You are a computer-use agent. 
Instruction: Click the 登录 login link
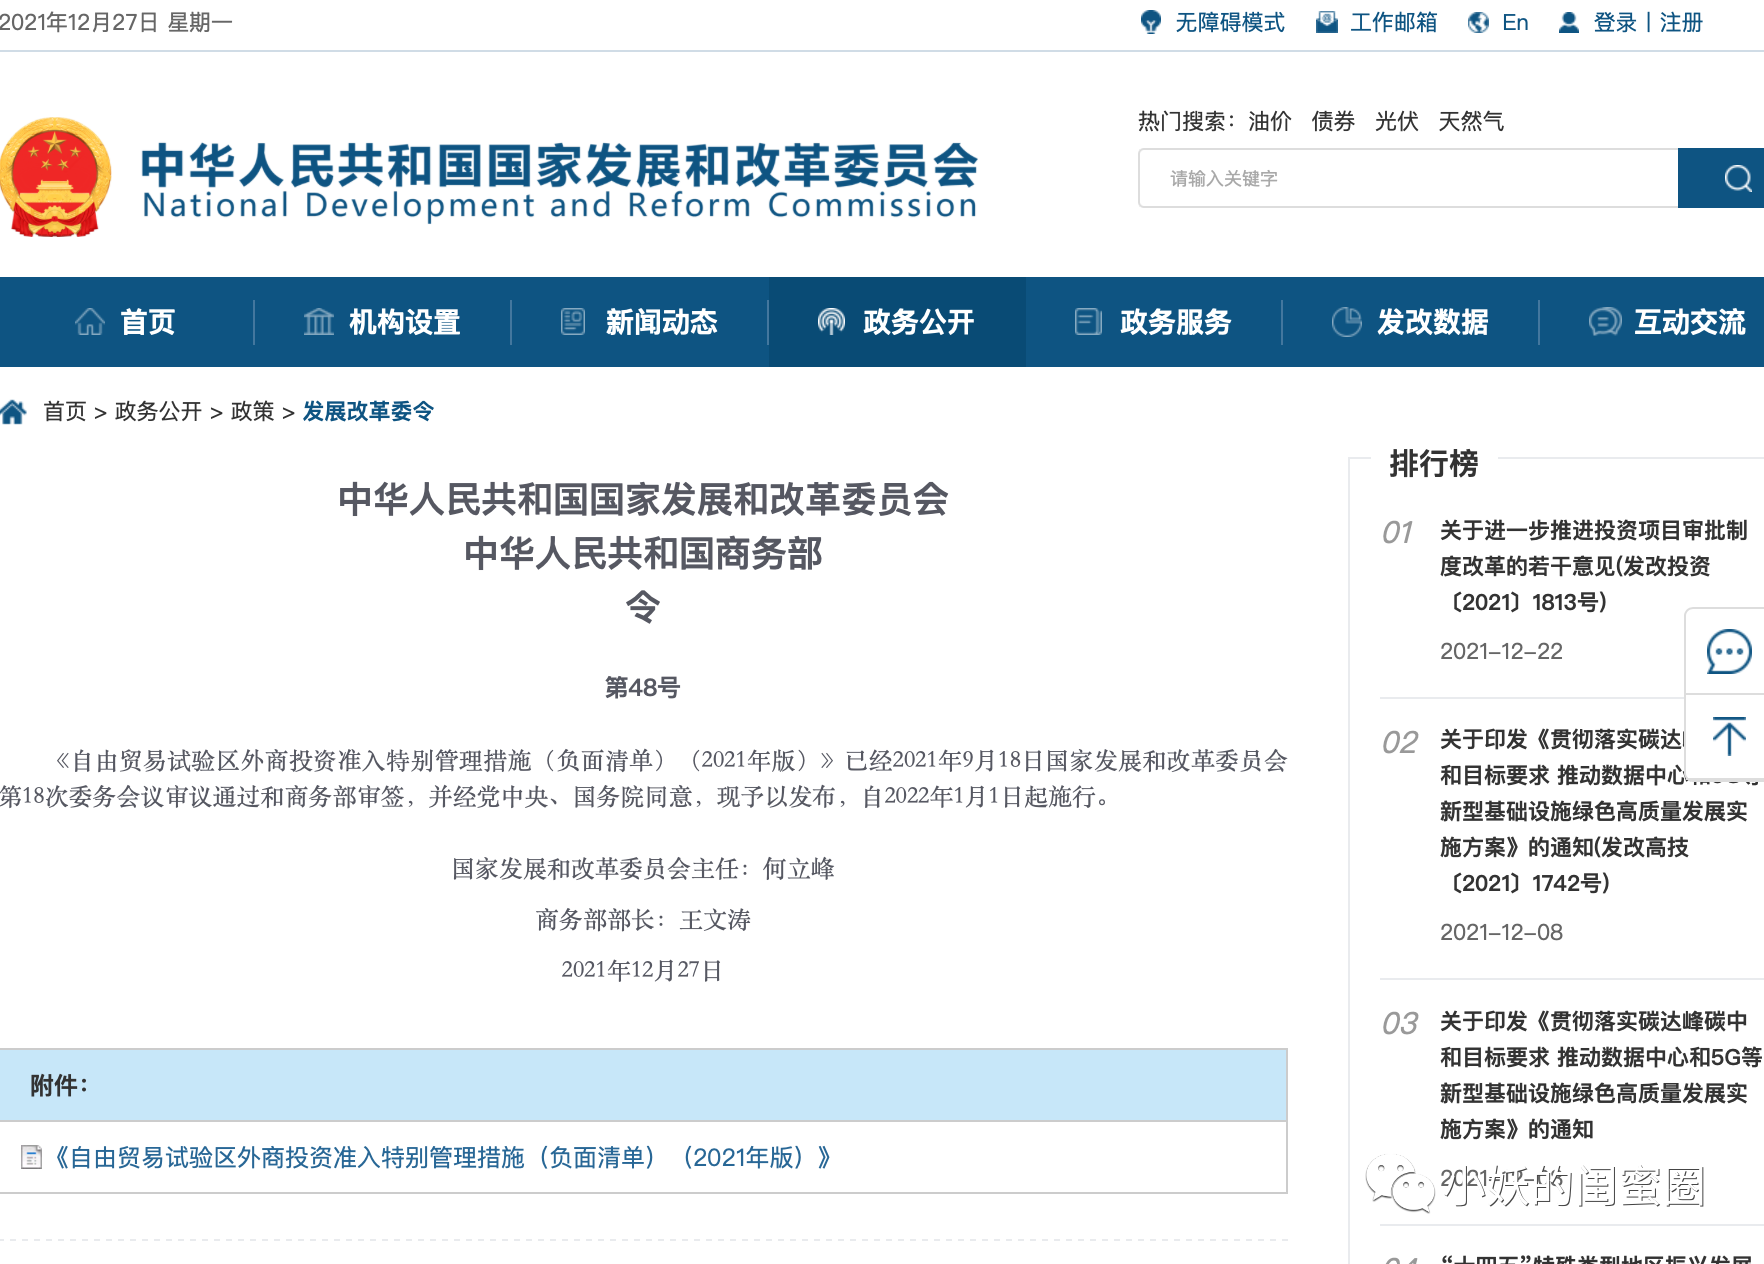click(x=1614, y=22)
